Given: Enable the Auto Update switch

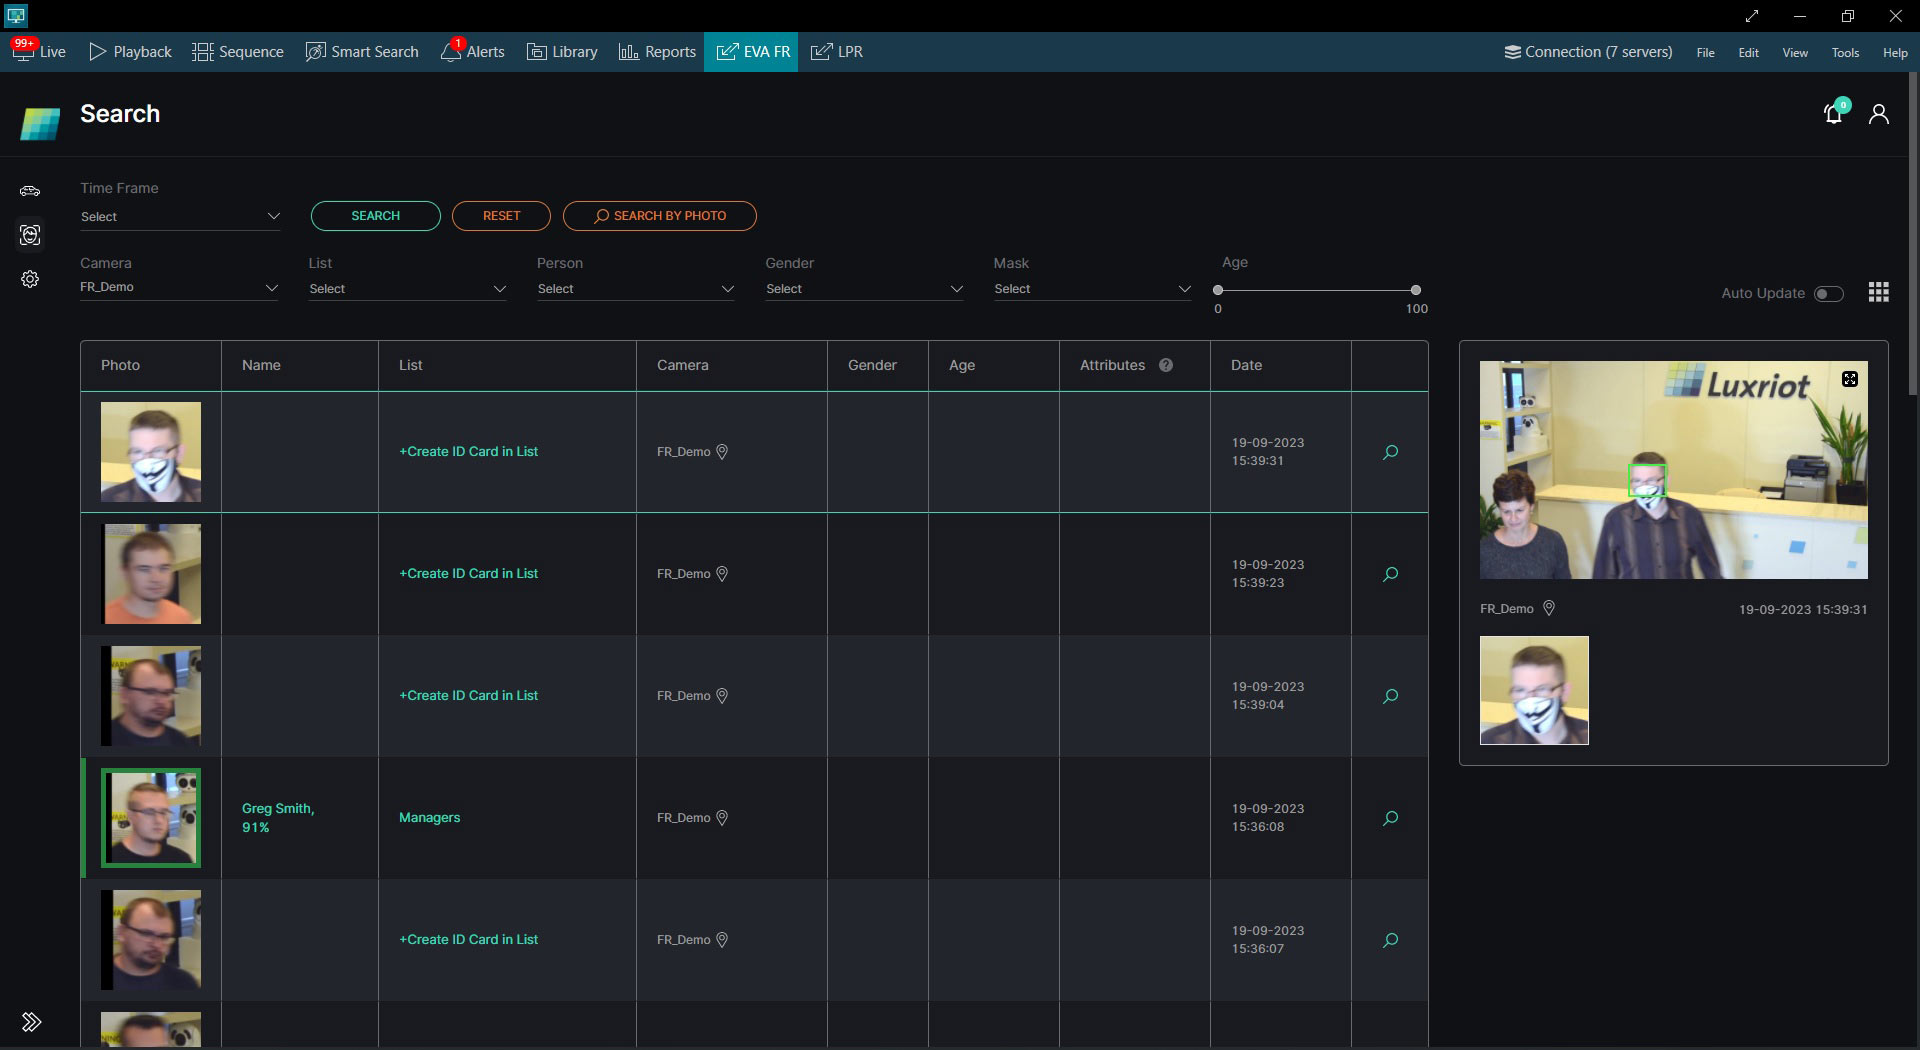Looking at the screenshot, I should pos(1829,293).
